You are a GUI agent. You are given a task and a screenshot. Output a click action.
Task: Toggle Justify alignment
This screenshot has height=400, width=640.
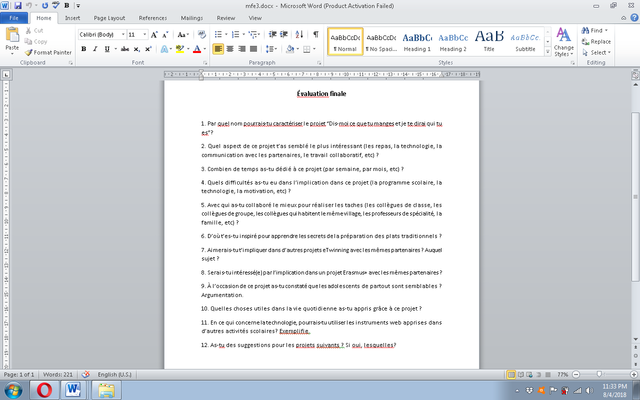tap(253, 49)
